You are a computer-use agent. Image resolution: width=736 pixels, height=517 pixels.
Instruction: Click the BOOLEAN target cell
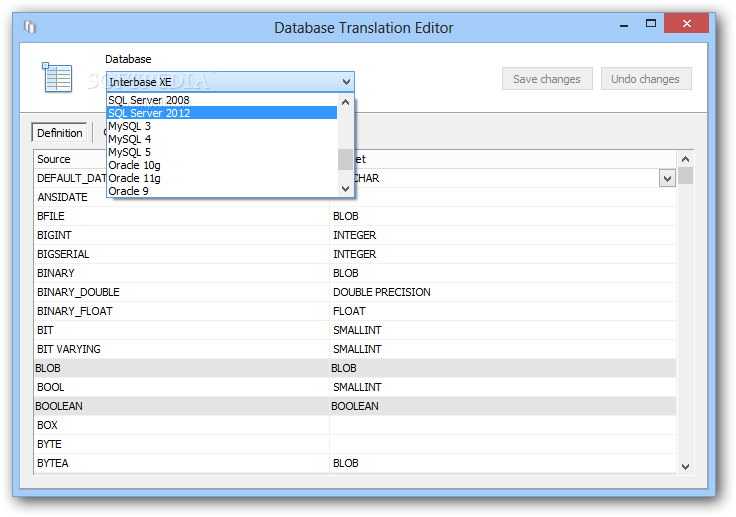(503, 406)
